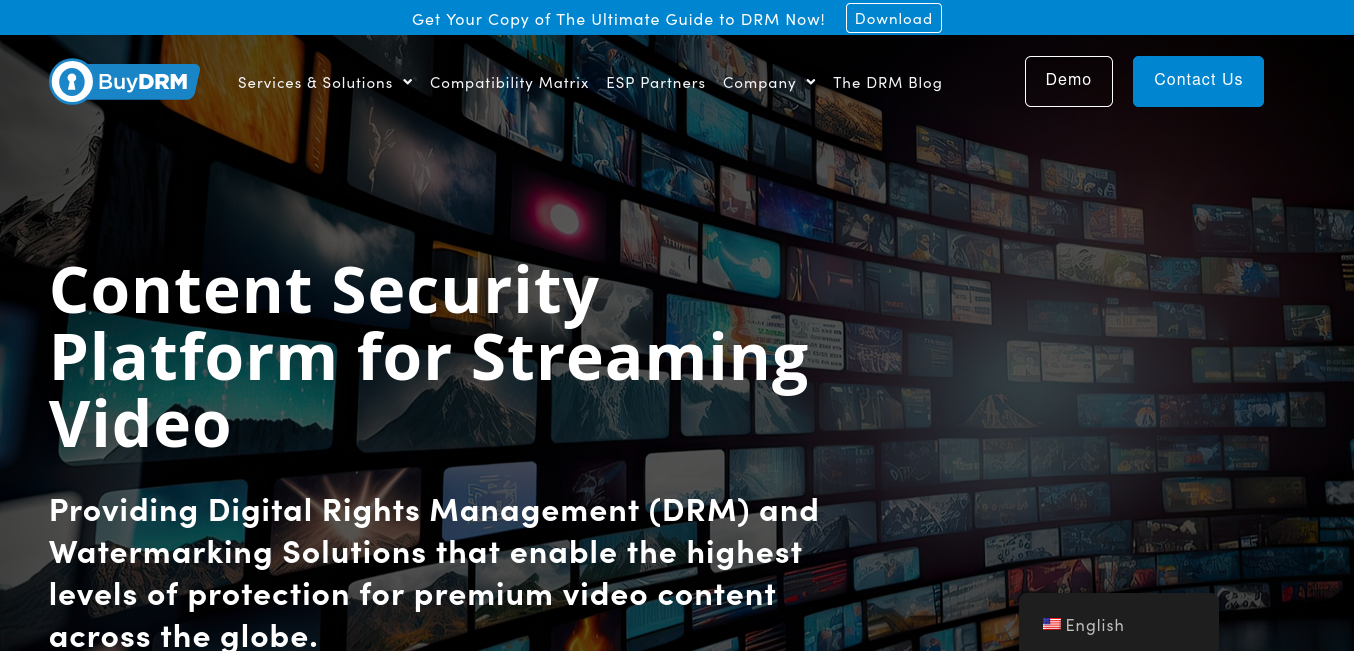Screen dimensions: 1366x651
Task: Expand the Services & Solutions dropdown arrow
Action: click(407, 82)
